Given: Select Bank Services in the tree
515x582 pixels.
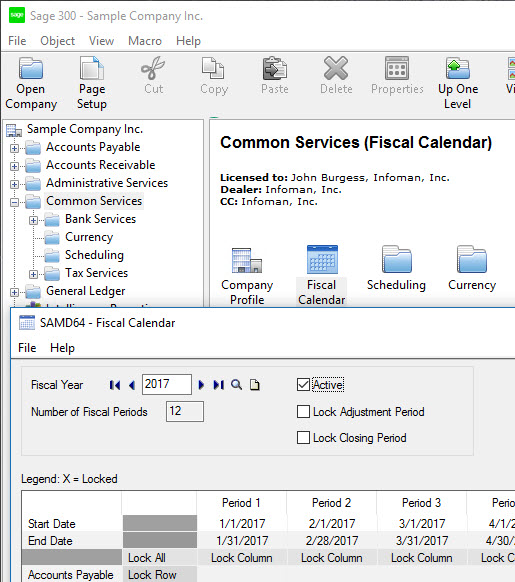Looking at the screenshot, I should click(x=101, y=219).
